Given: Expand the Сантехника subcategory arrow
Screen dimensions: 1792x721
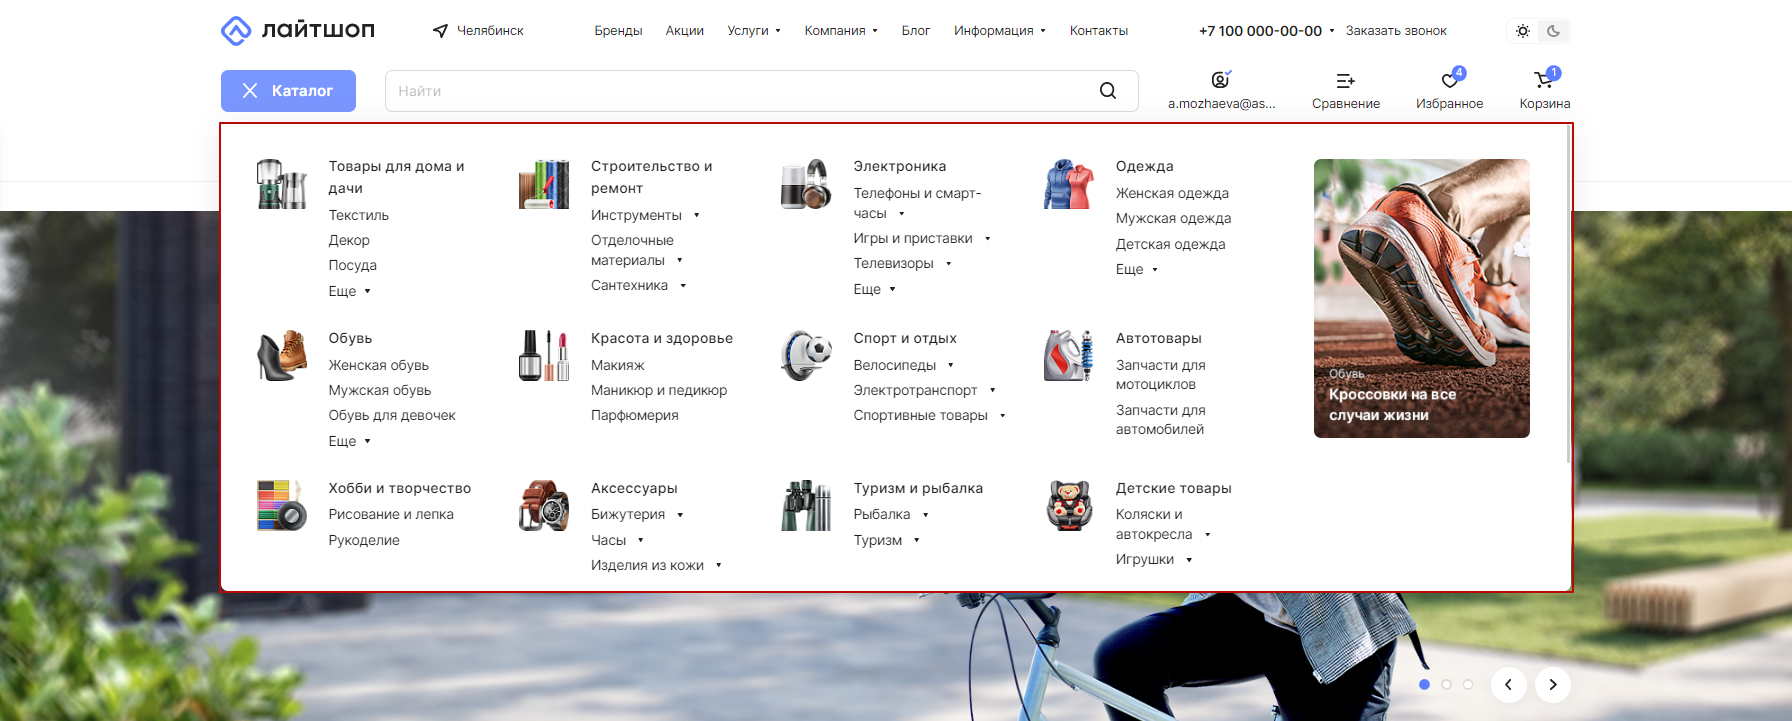Looking at the screenshot, I should tap(683, 286).
